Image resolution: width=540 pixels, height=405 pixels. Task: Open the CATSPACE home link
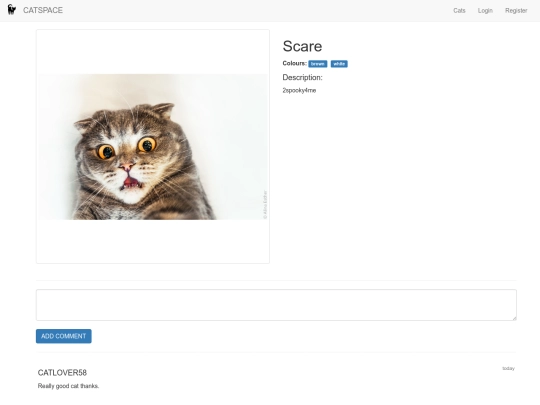(43, 10)
